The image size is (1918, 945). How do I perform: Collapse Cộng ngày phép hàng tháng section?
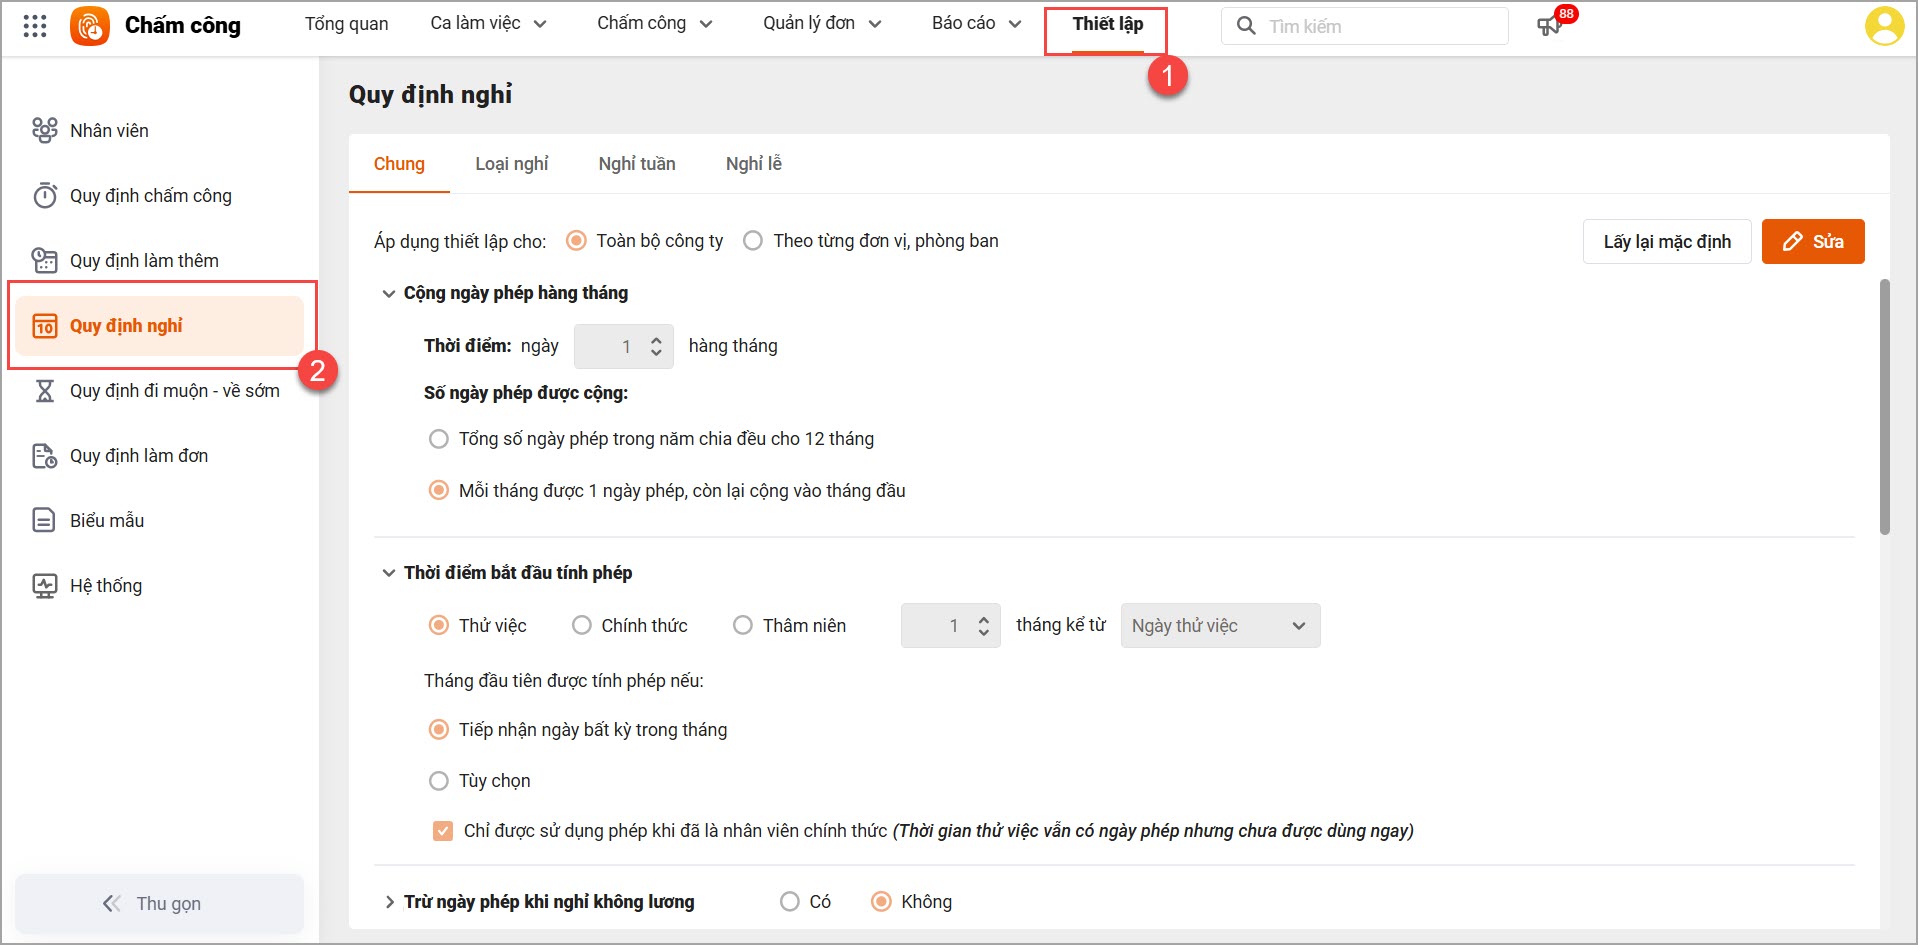[x=389, y=293]
